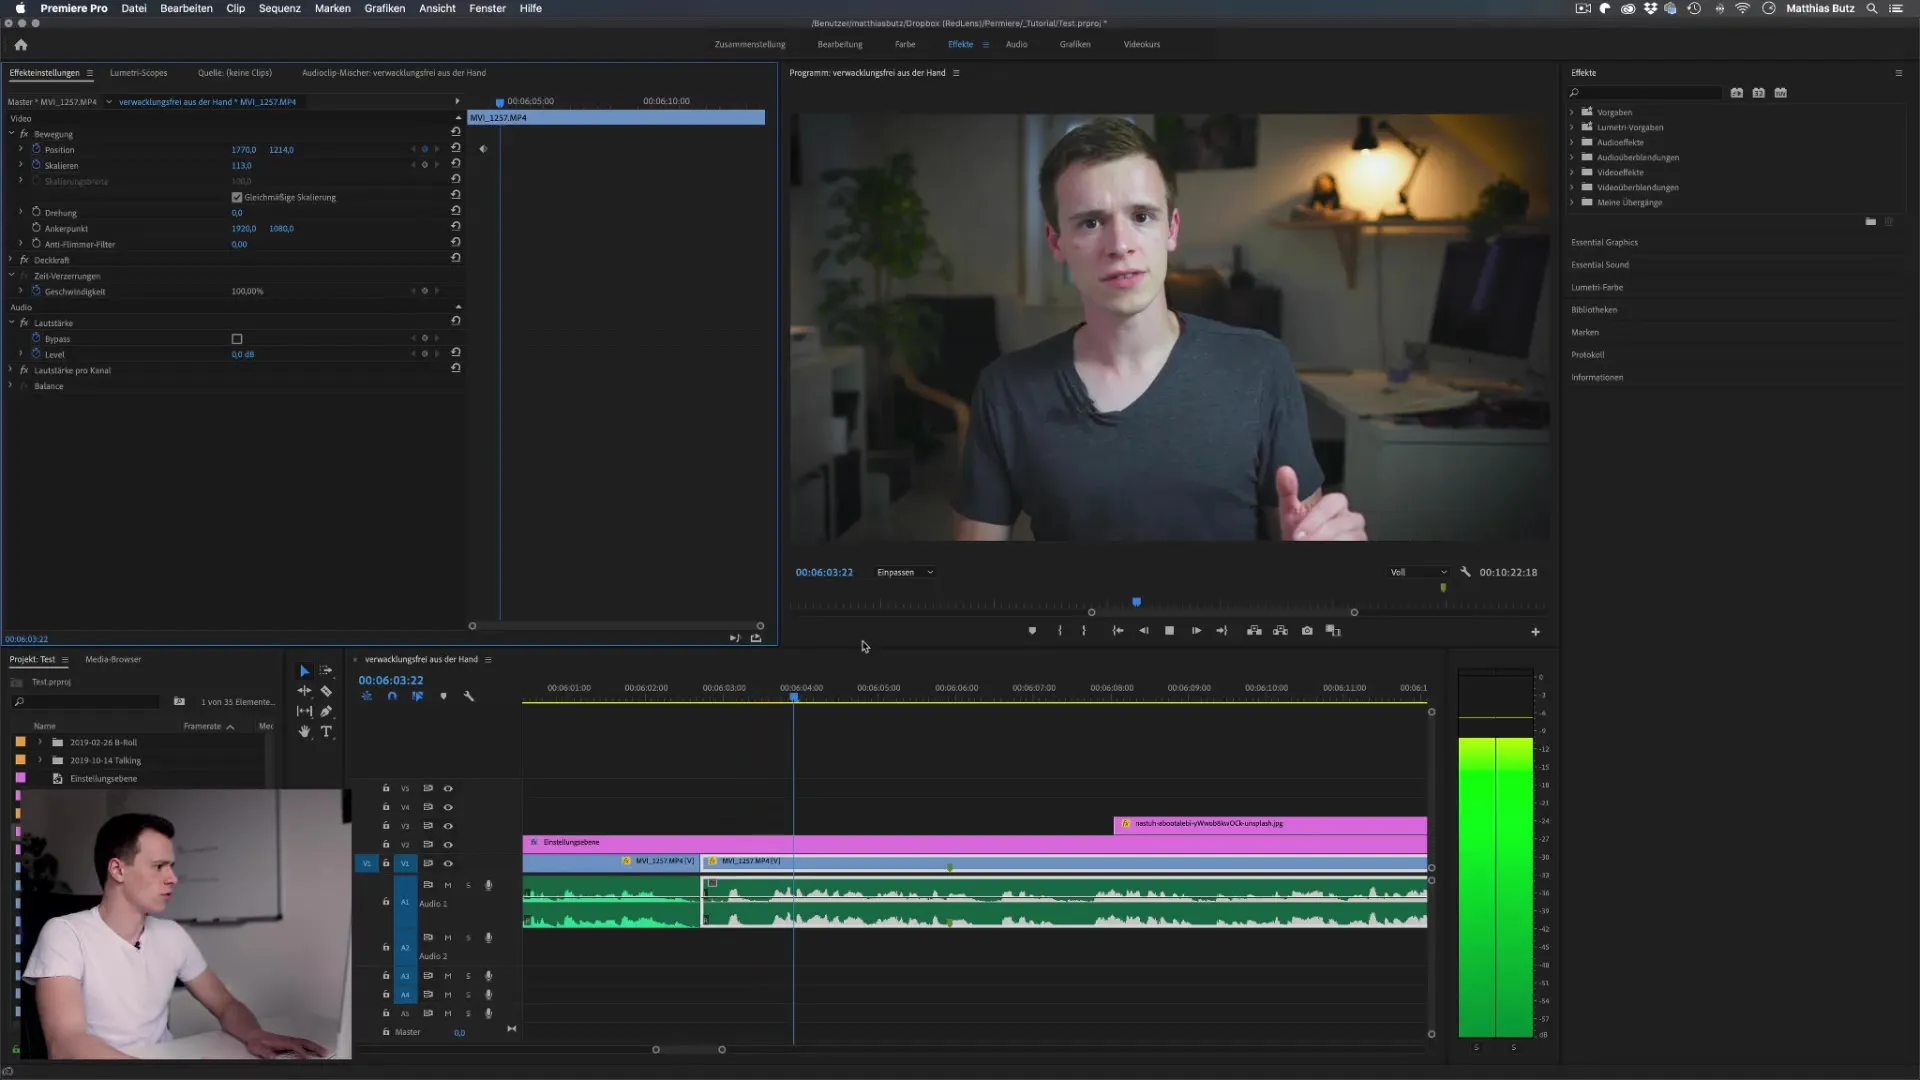
Task: Click the program monitor playhead marker
Action: (x=1136, y=602)
